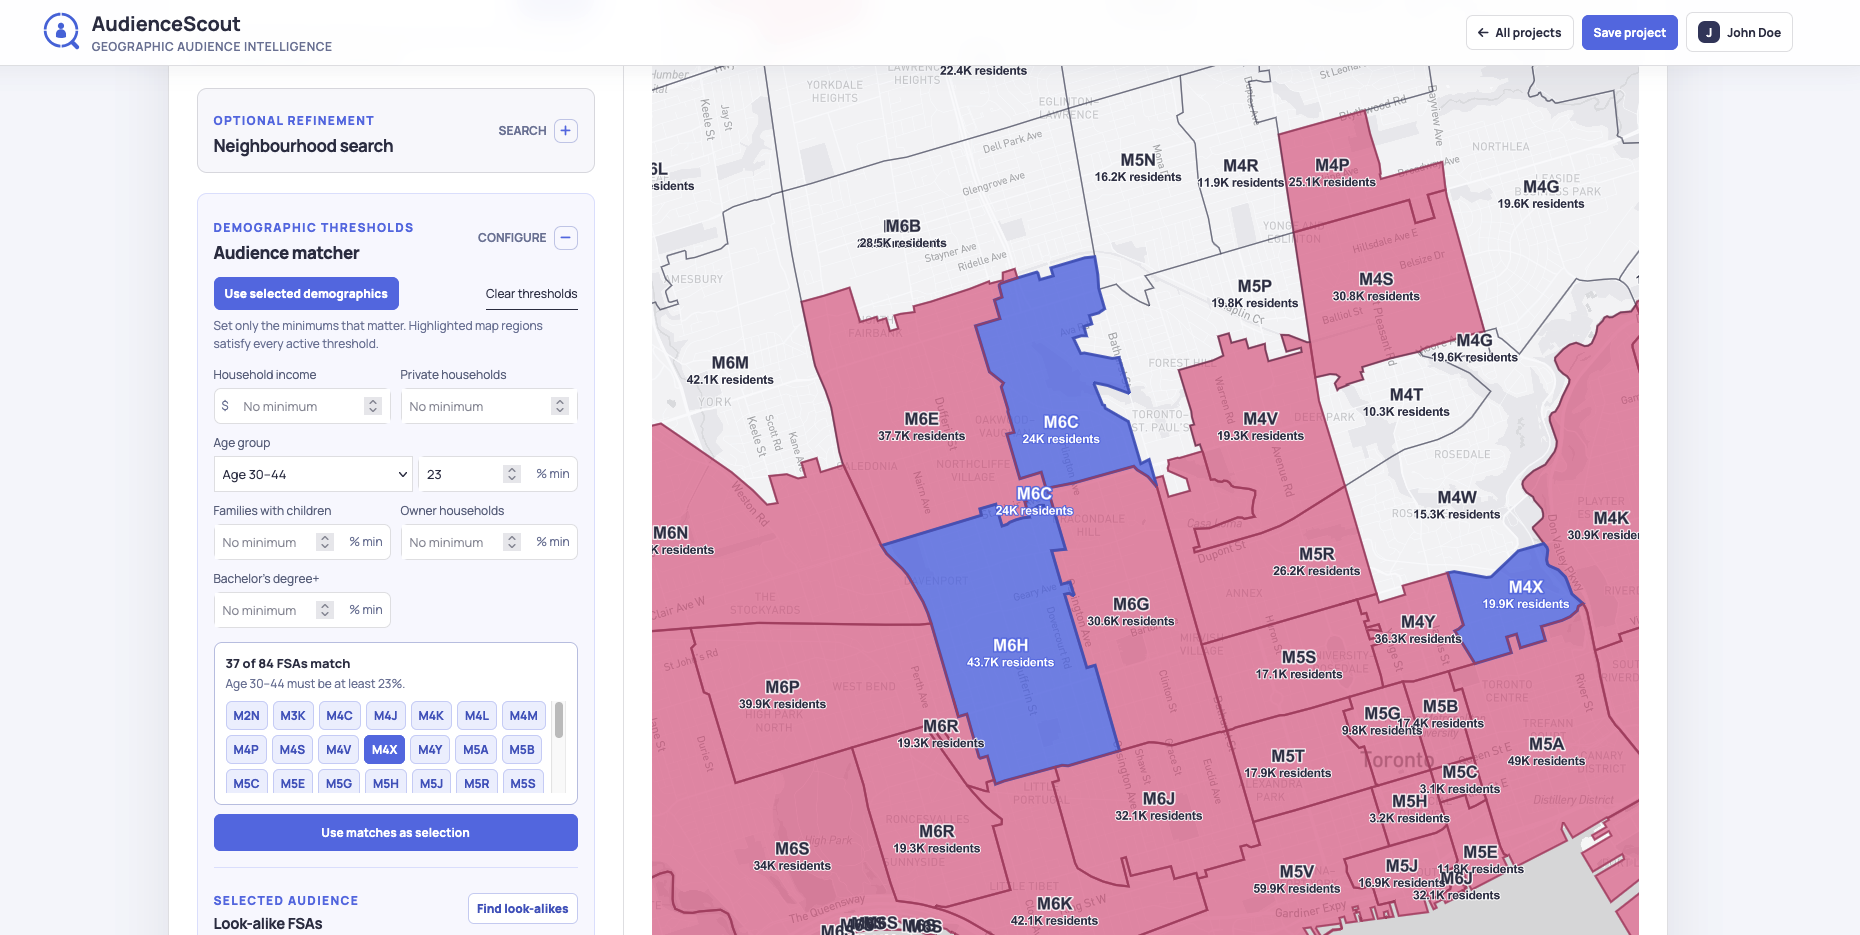Screen dimensions: 1860x935
Task: Toggle the M4Y FSA chip
Action: tap(431, 750)
